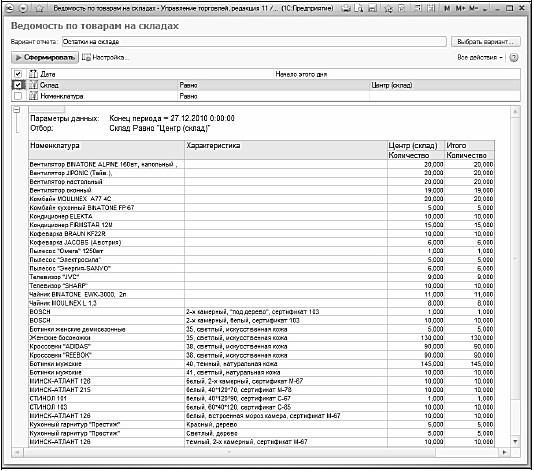
Task: Click the Сформировать button
Action: [x=45, y=58]
